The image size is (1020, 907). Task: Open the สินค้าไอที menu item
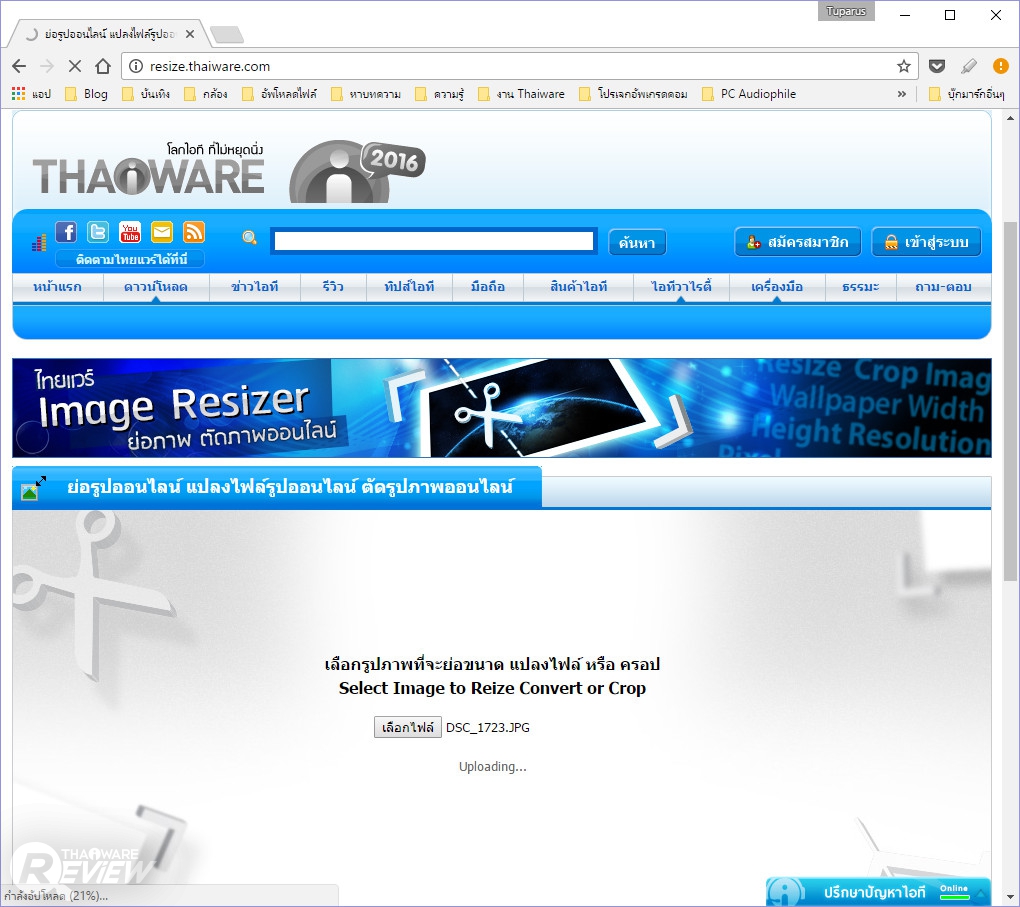click(x=578, y=287)
